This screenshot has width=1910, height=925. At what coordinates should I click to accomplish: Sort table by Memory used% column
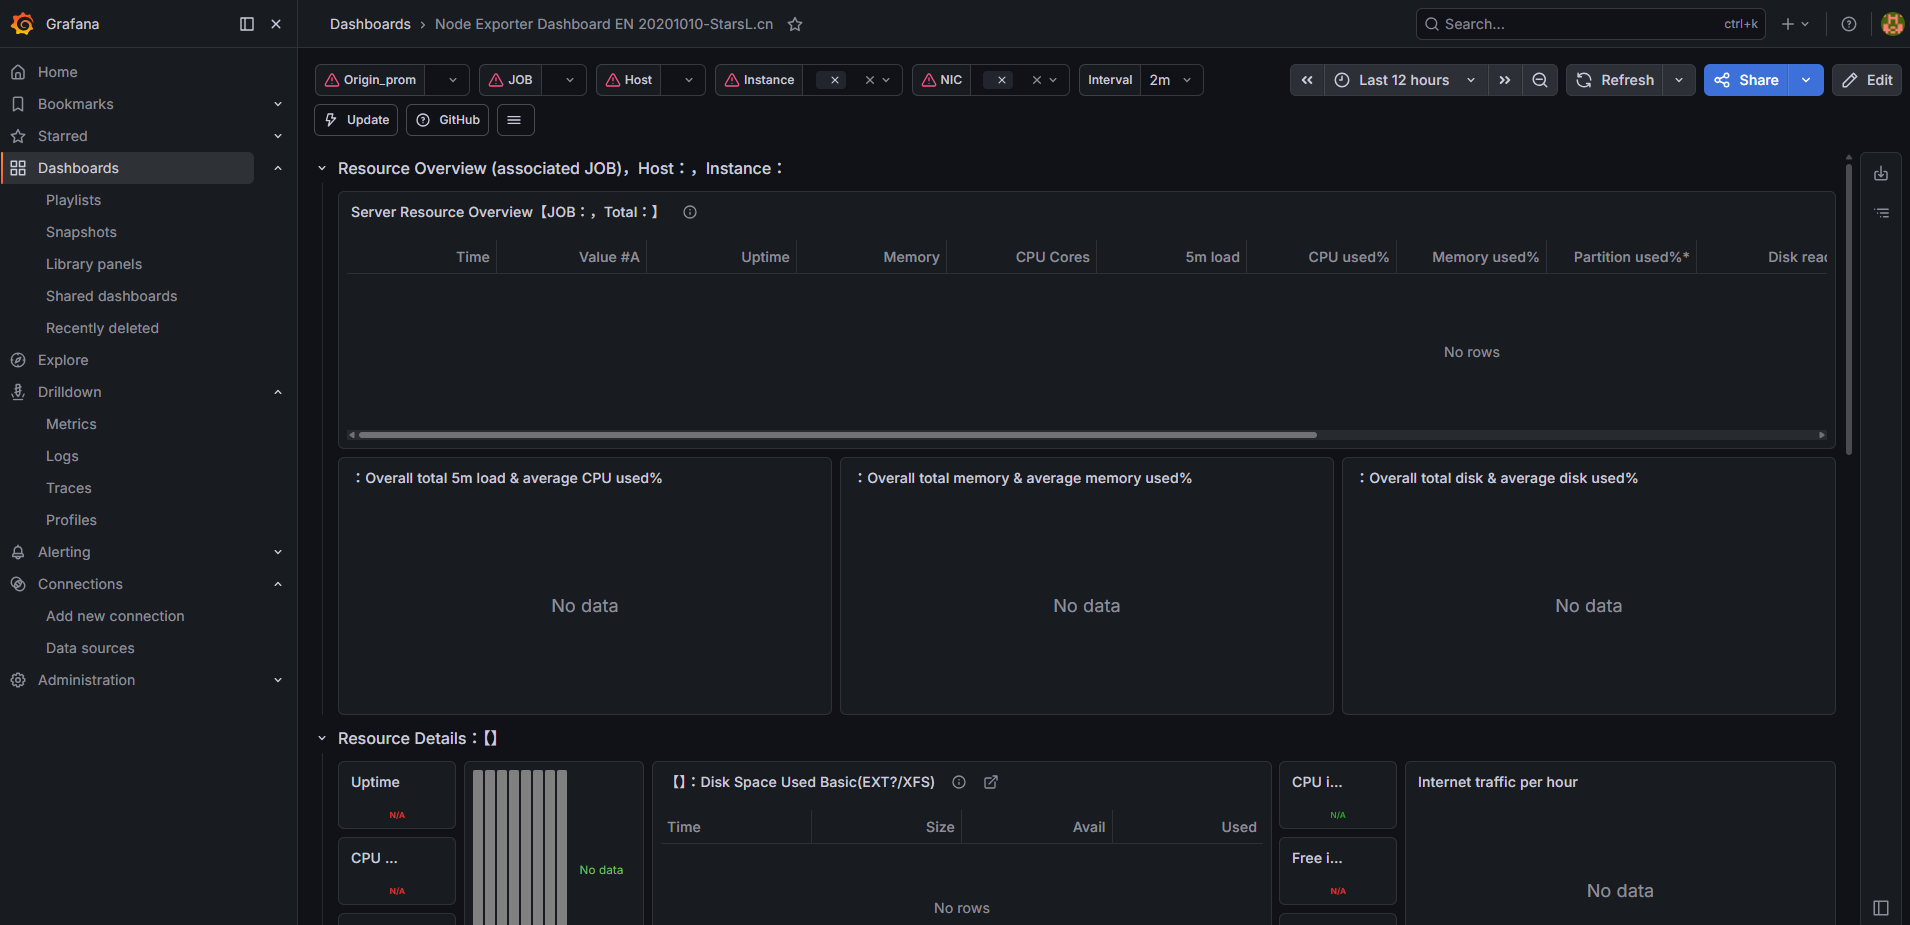click(x=1485, y=257)
